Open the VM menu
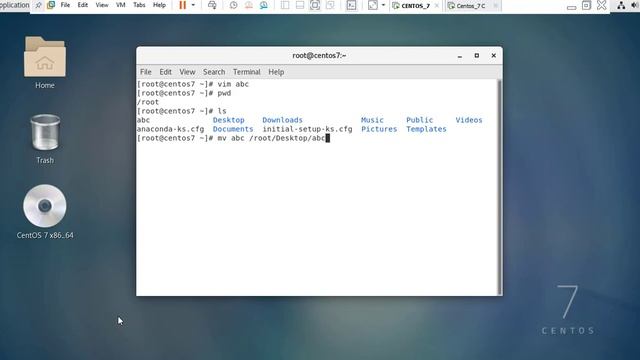The height and width of the screenshot is (360, 640). [121, 5]
